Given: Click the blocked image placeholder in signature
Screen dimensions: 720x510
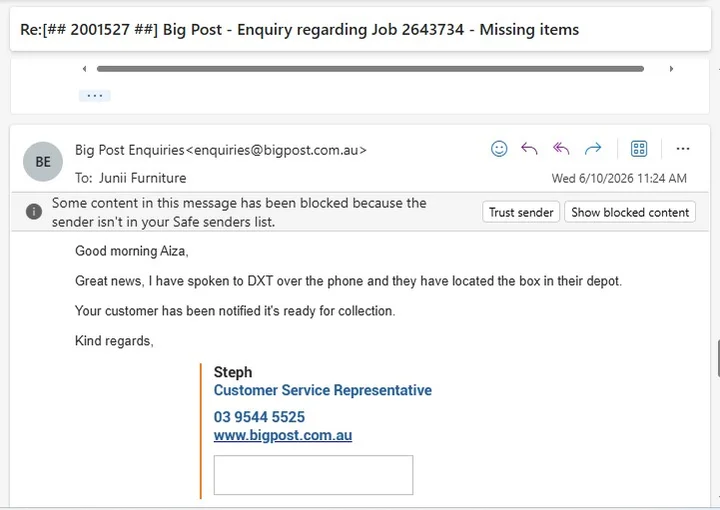Looking at the screenshot, I should click(314, 475).
